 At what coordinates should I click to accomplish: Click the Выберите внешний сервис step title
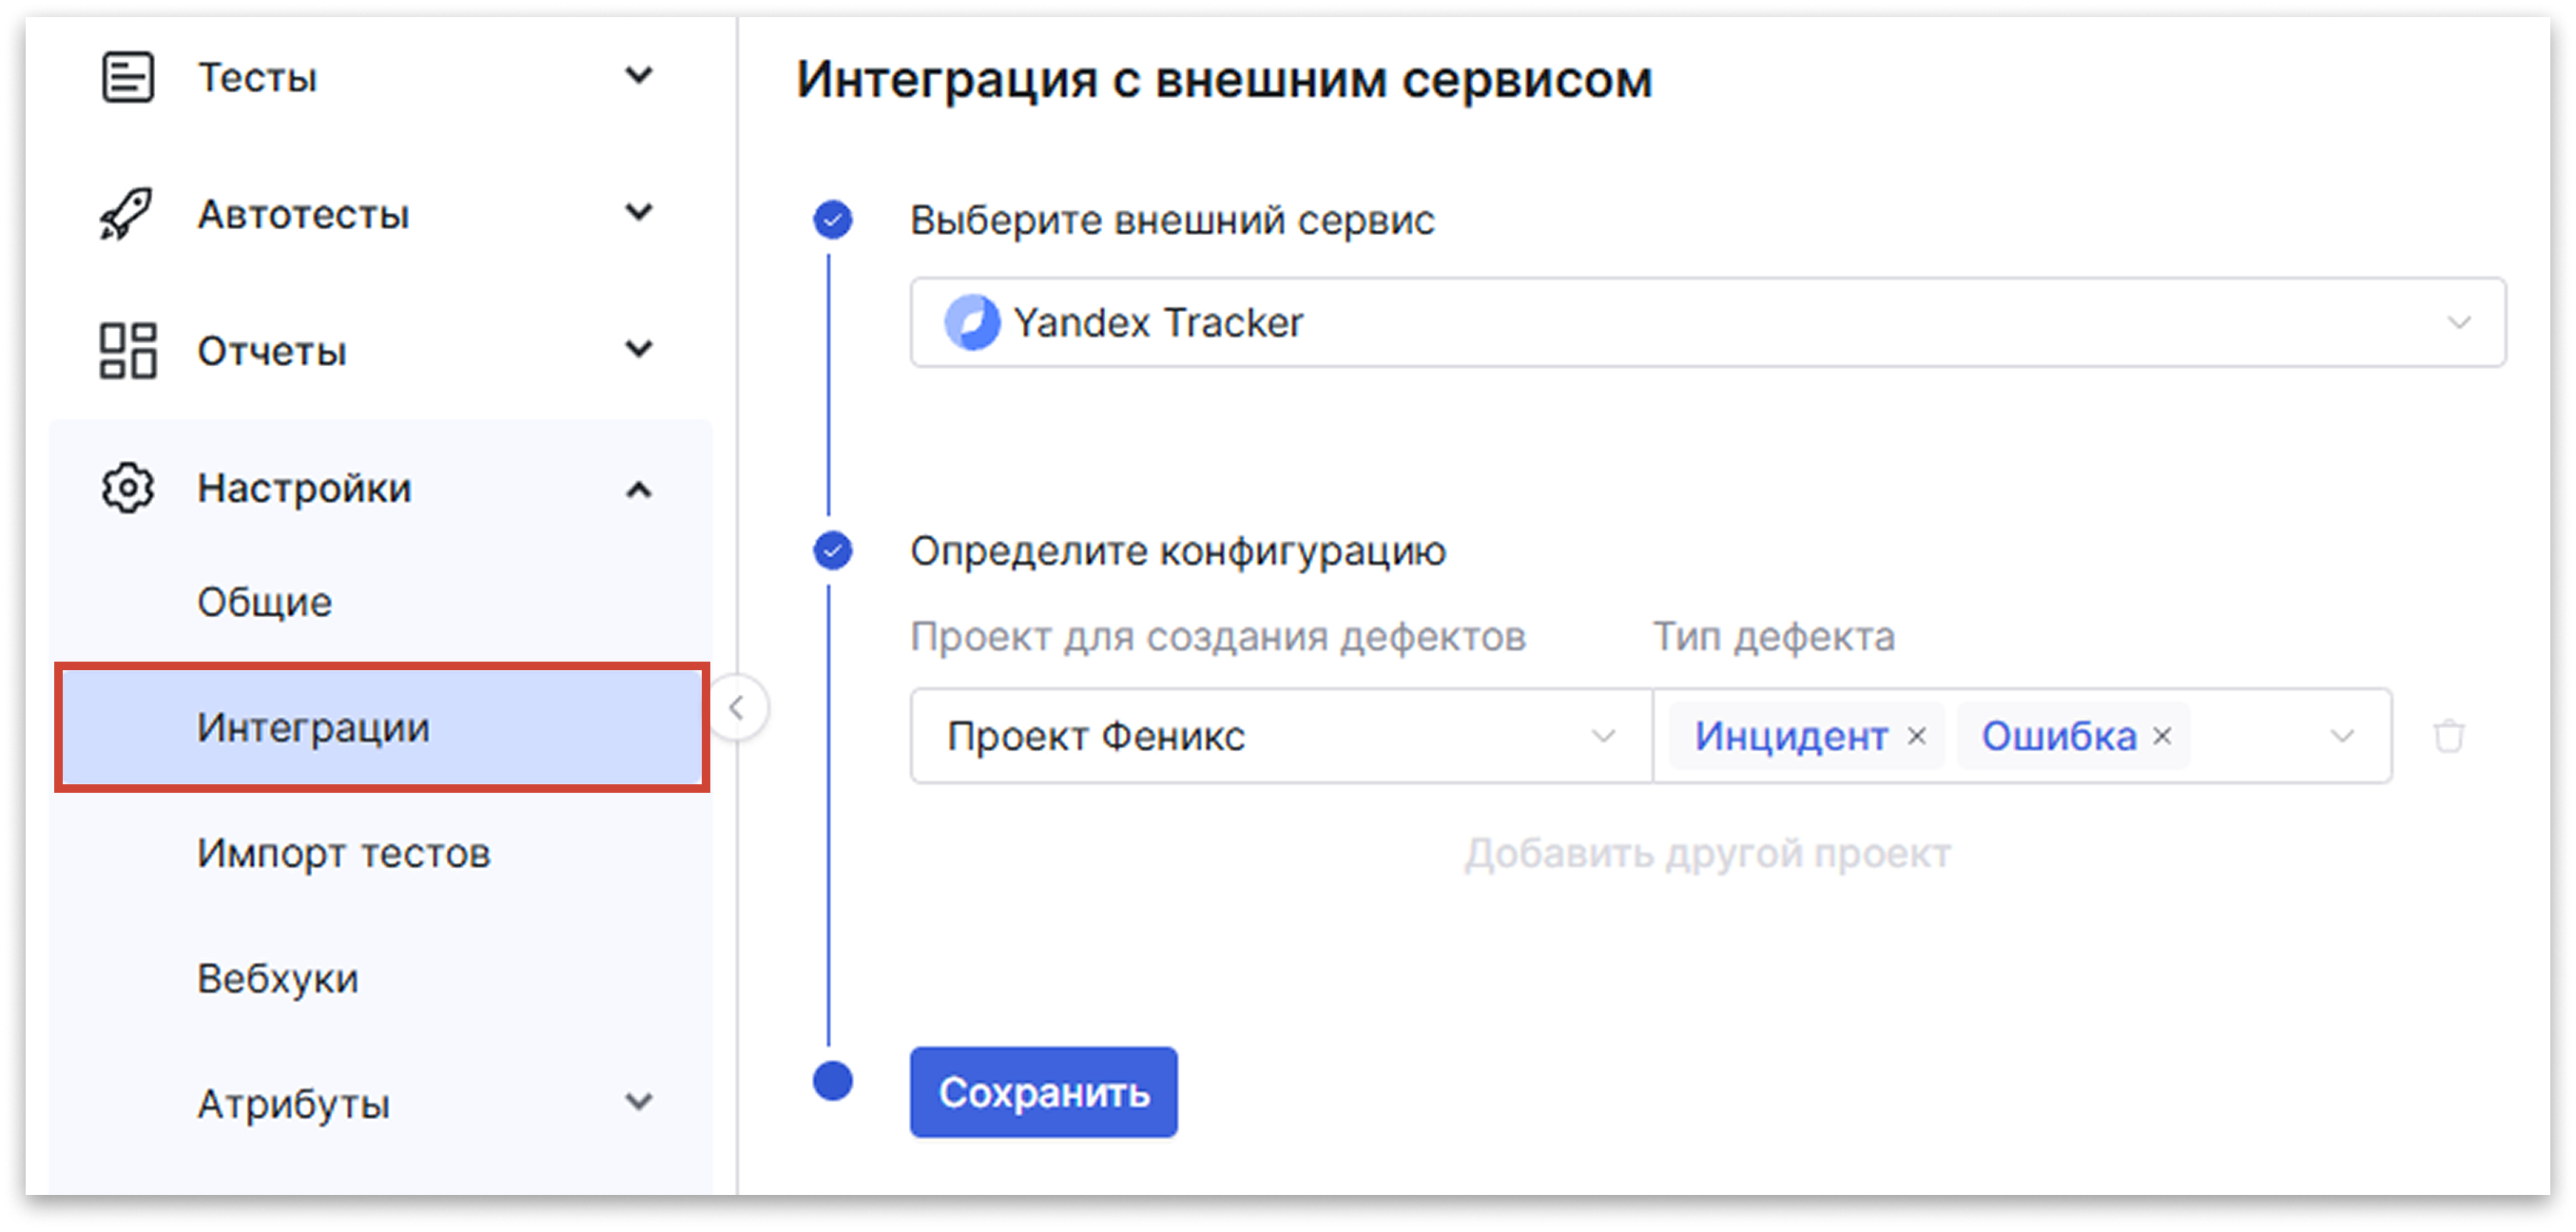(x=1172, y=220)
